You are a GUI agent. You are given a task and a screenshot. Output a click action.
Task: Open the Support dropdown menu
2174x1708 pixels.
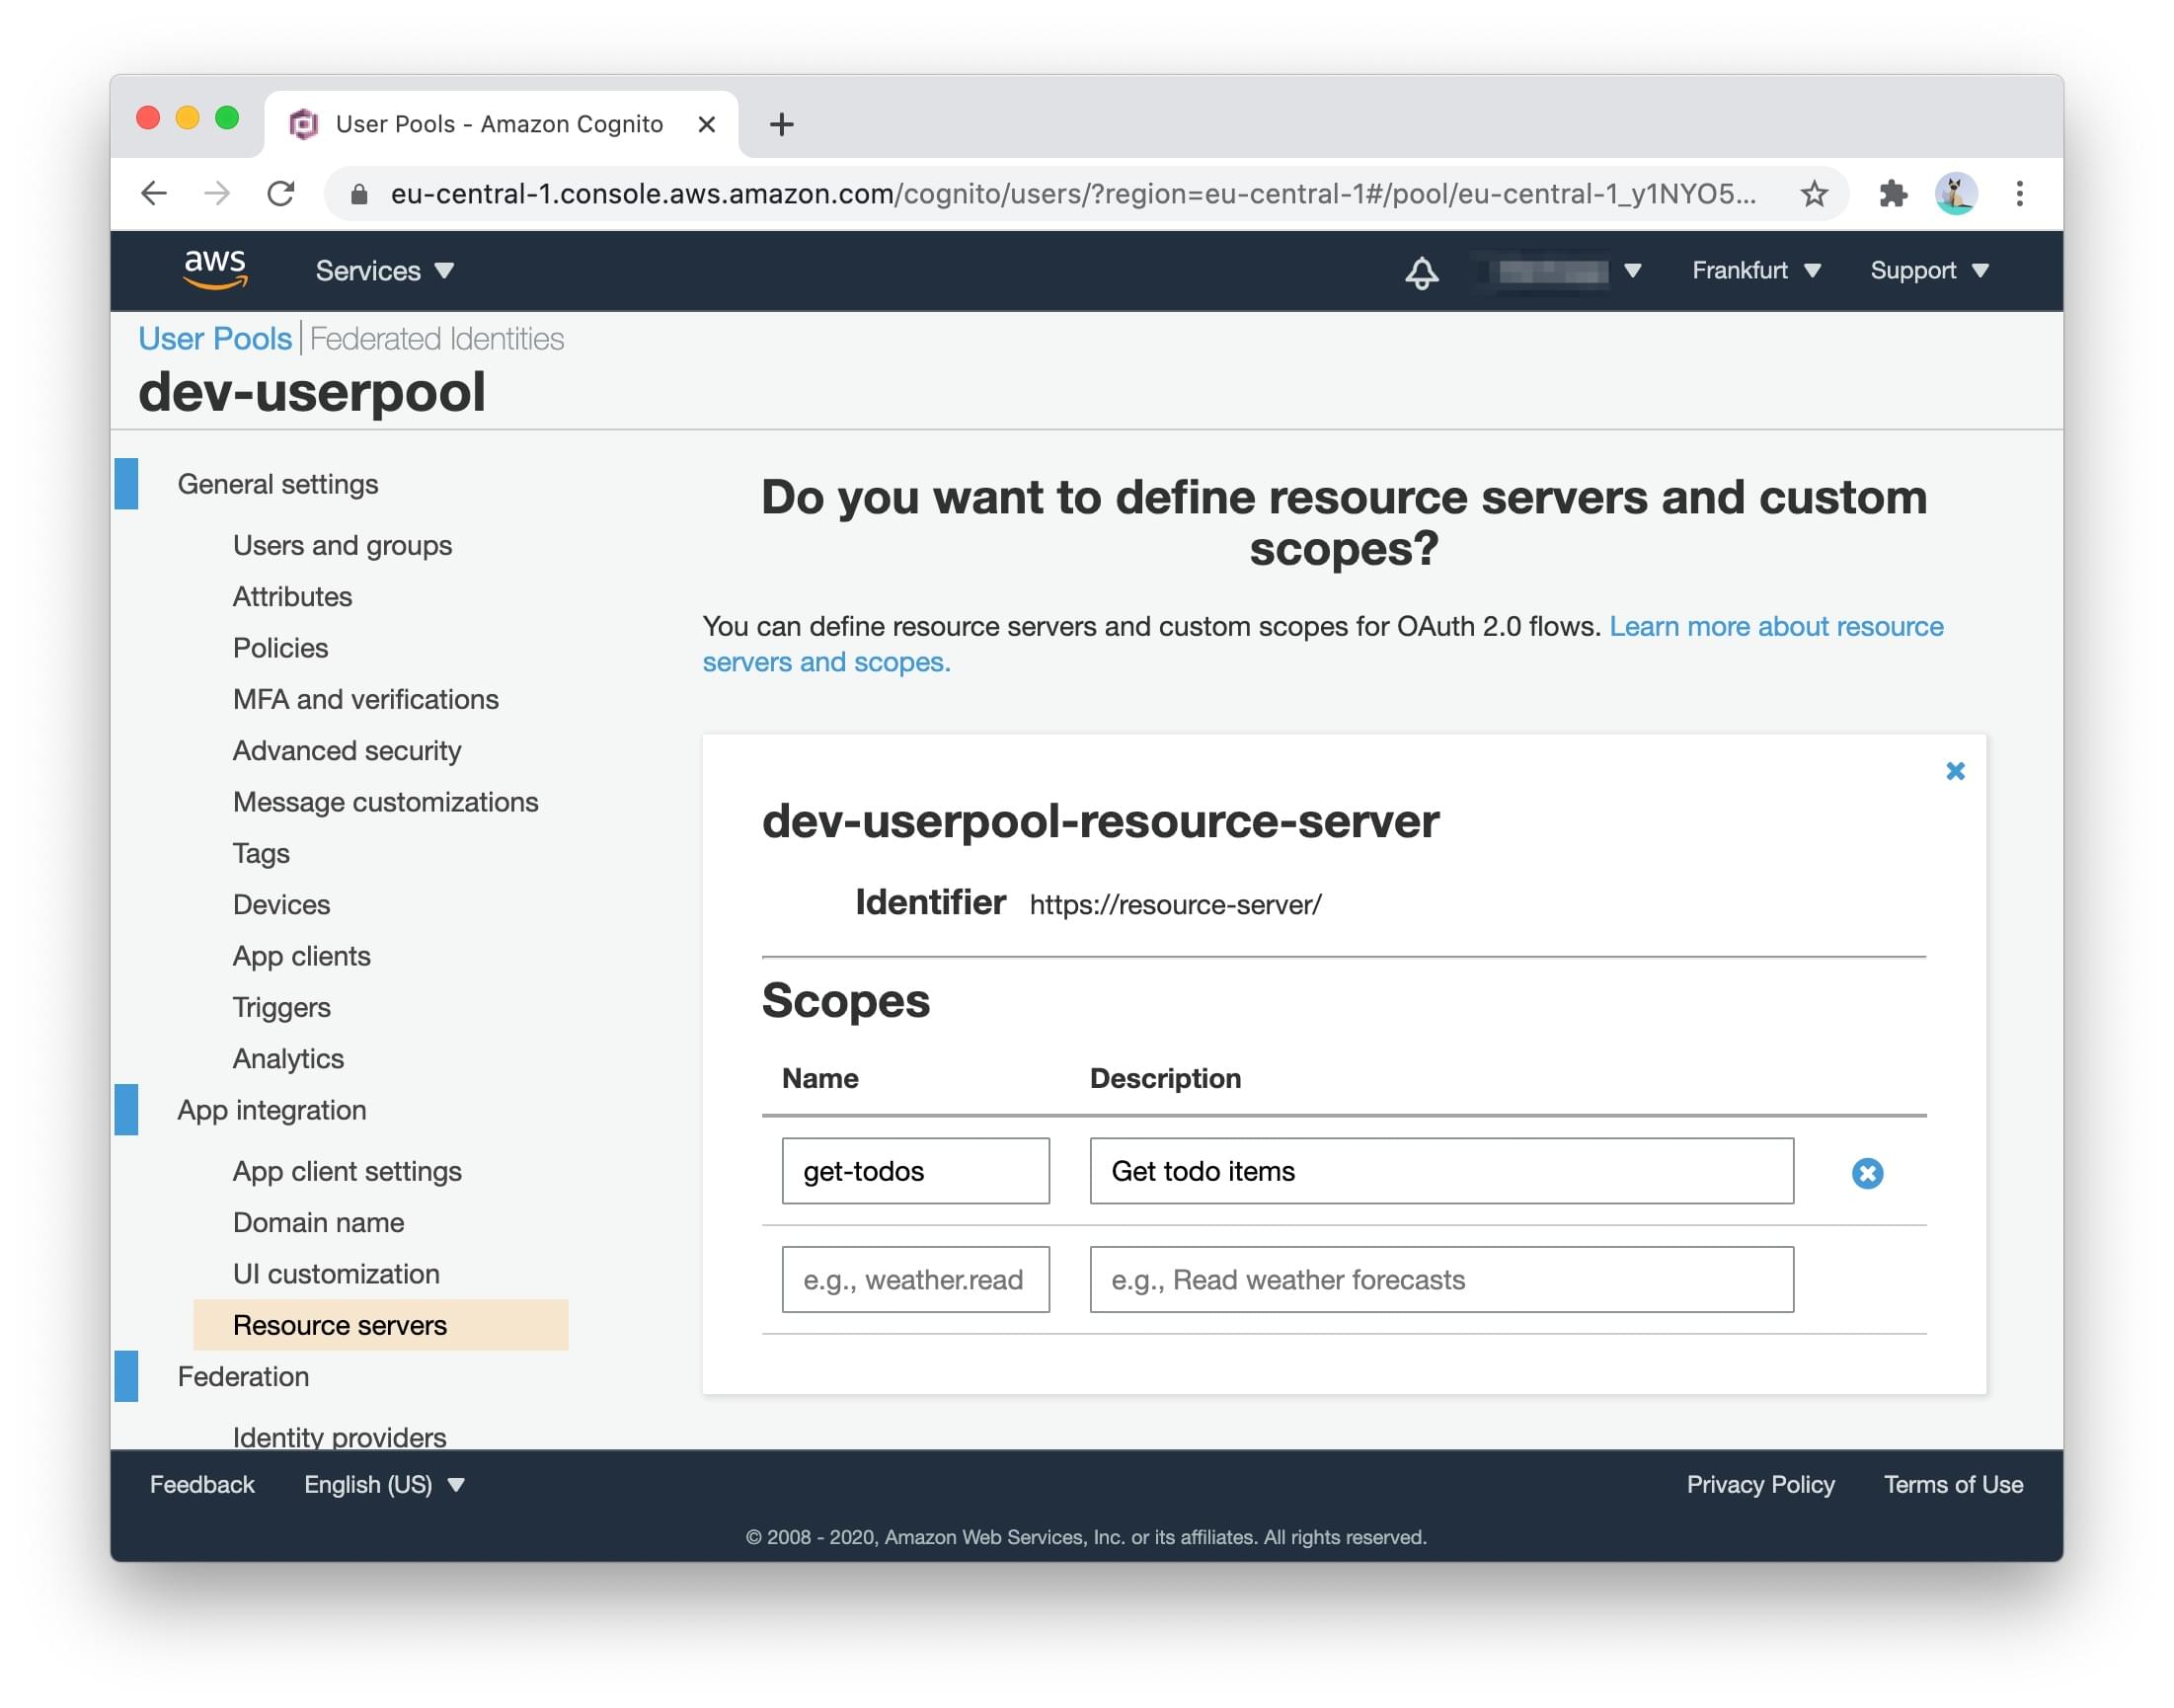click(x=1928, y=271)
